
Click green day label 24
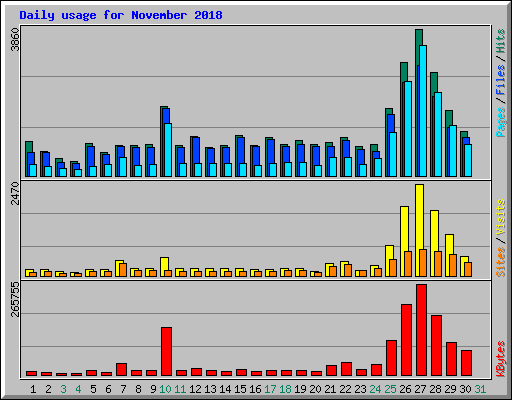coord(375,389)
